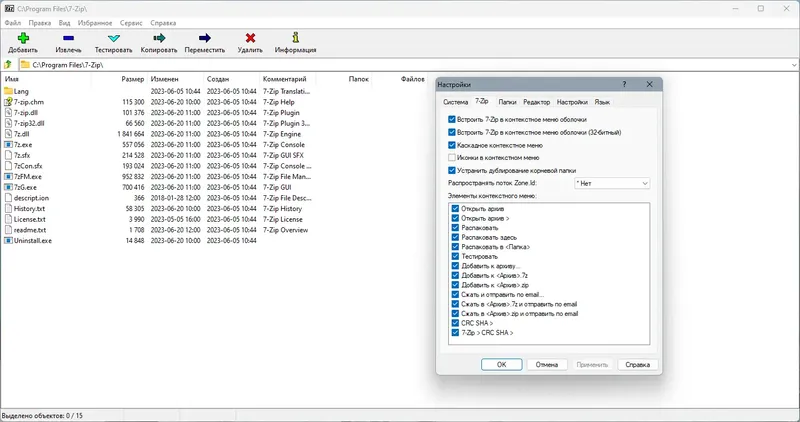This screenshot has height=422, width=800.
Task: Select the Lang folder icon
Action: tap(8, 91)
